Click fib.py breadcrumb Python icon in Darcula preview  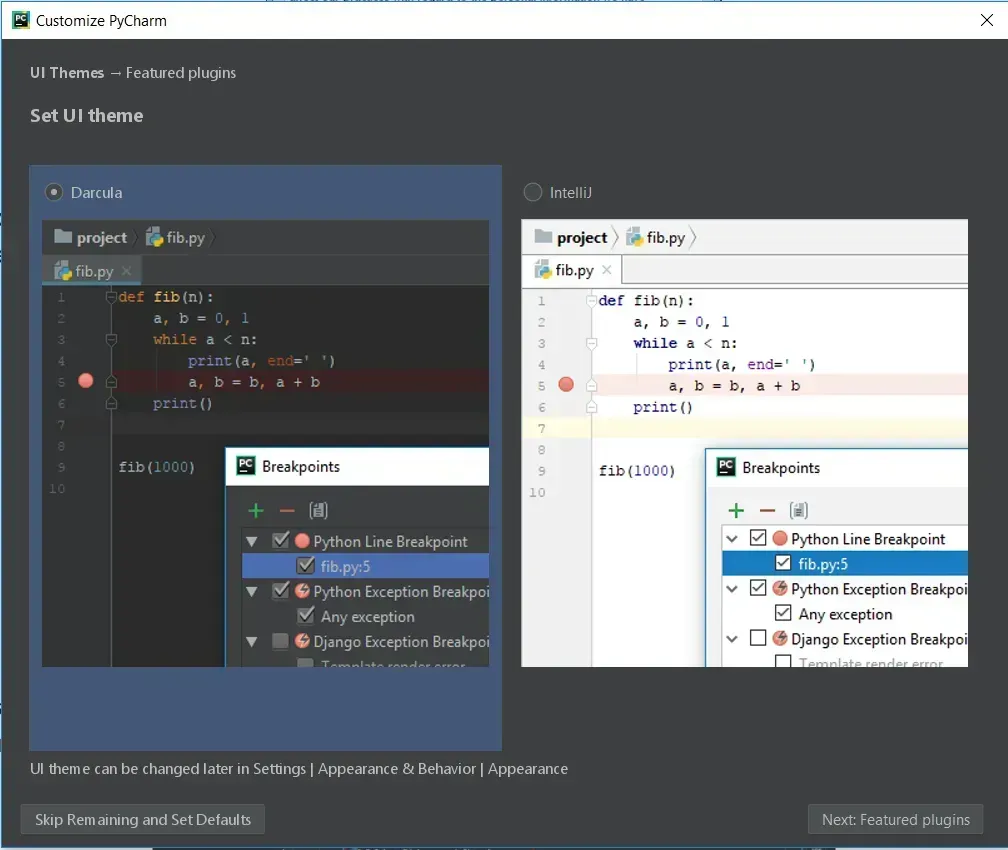(154, 237)
